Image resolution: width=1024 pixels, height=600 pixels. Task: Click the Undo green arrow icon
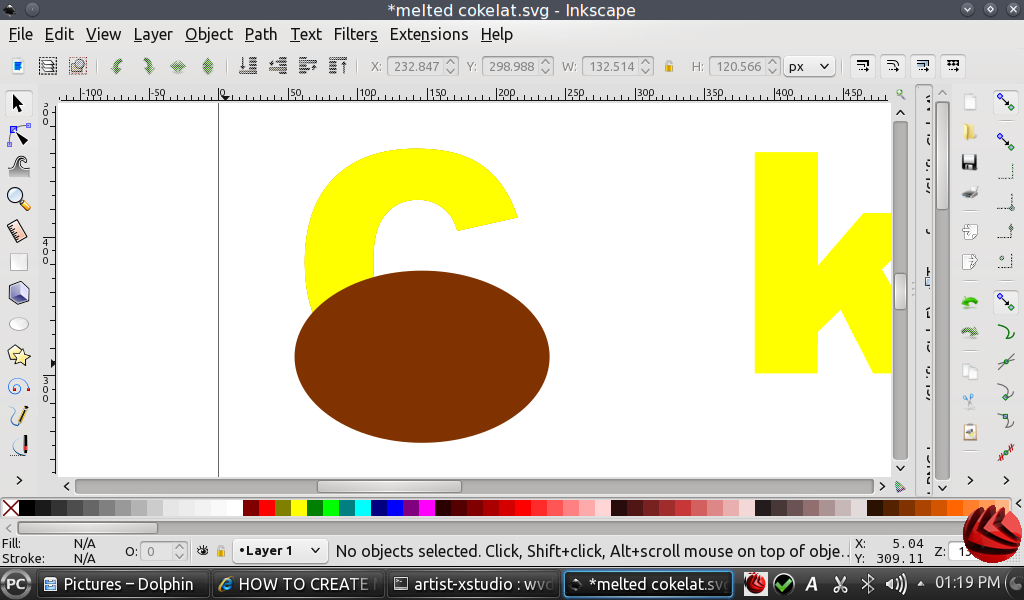(x=970, y=302)
